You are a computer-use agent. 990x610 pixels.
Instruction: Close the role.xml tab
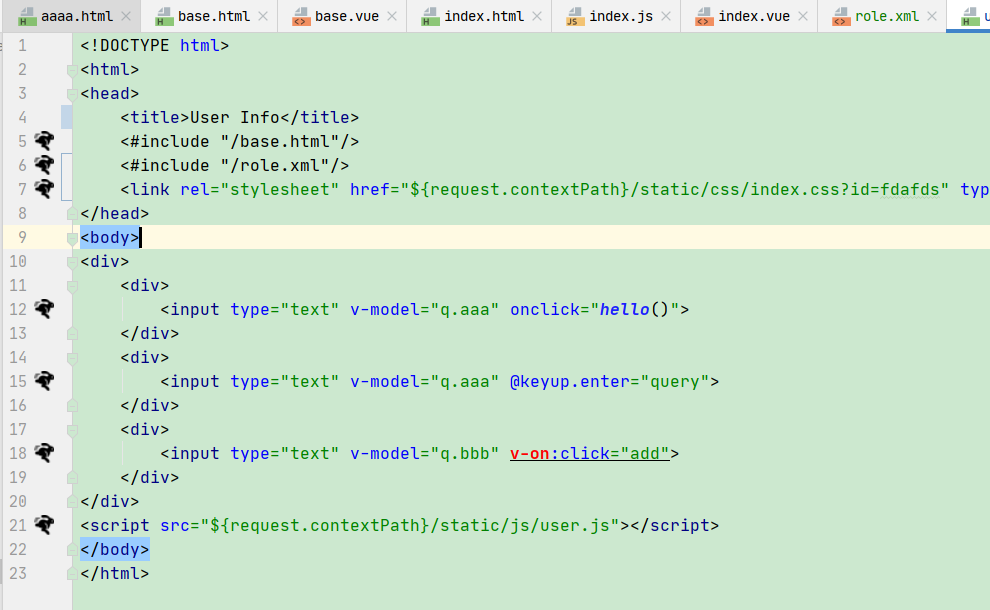coord(932,16)
